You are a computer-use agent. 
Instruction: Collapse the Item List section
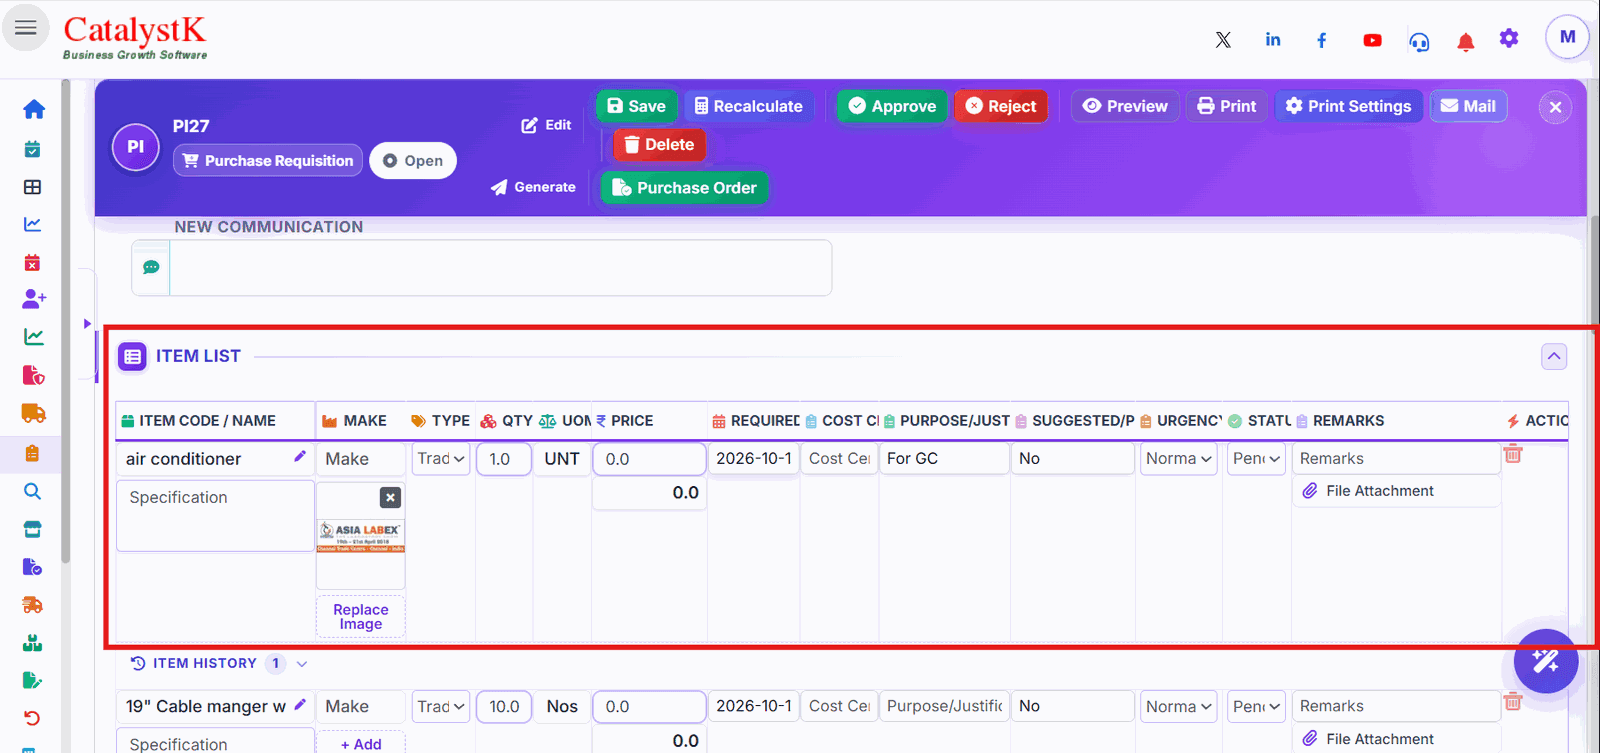(x=1554, y=357)
